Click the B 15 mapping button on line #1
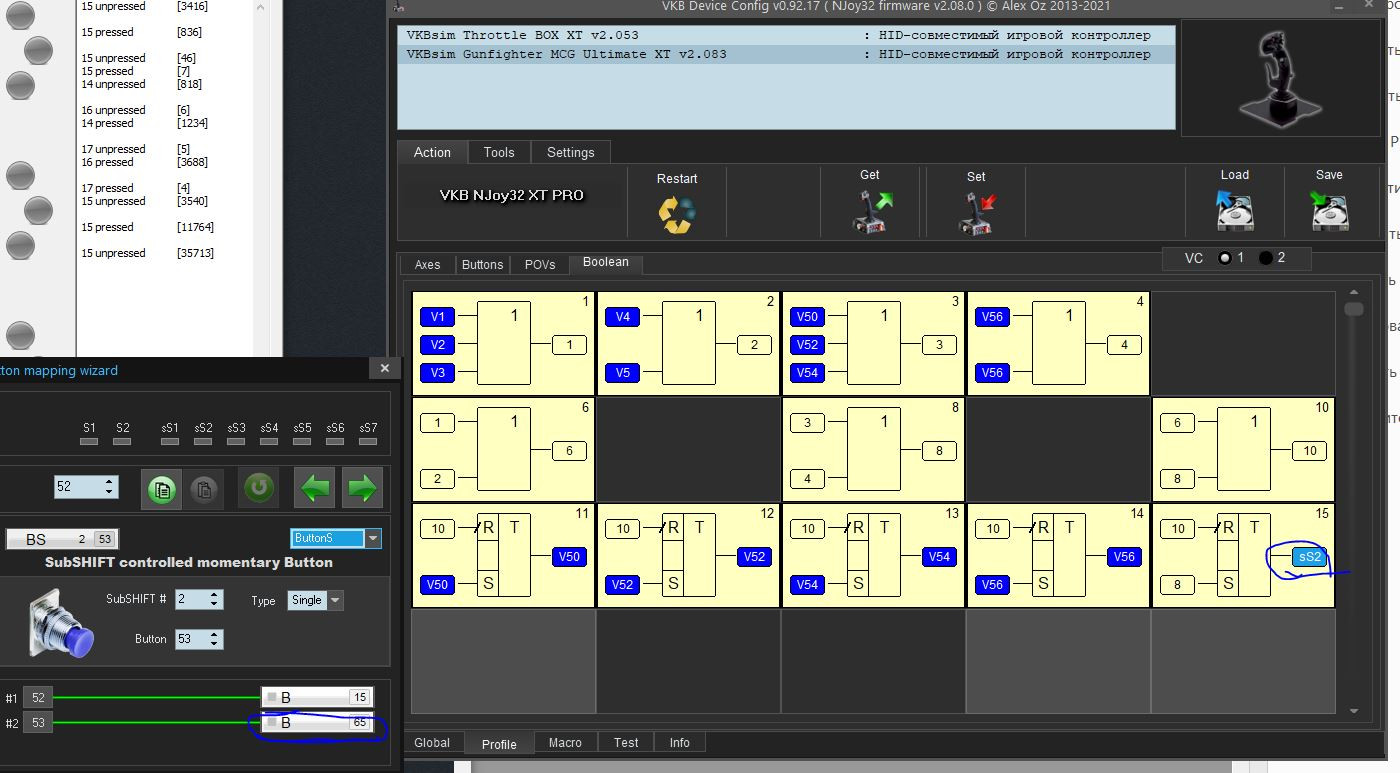 [x=317, y=697]
